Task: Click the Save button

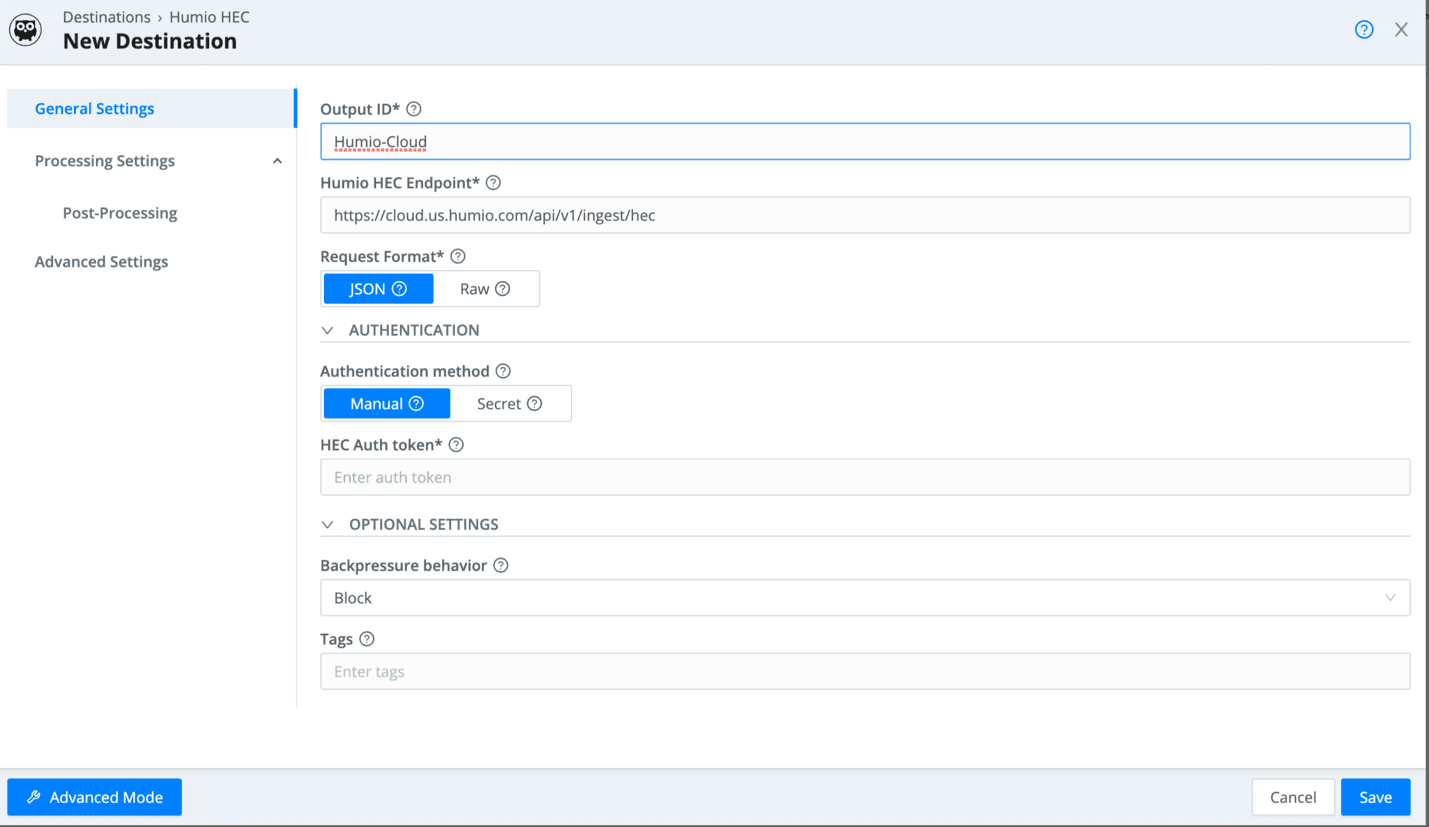Action: 1375,797
